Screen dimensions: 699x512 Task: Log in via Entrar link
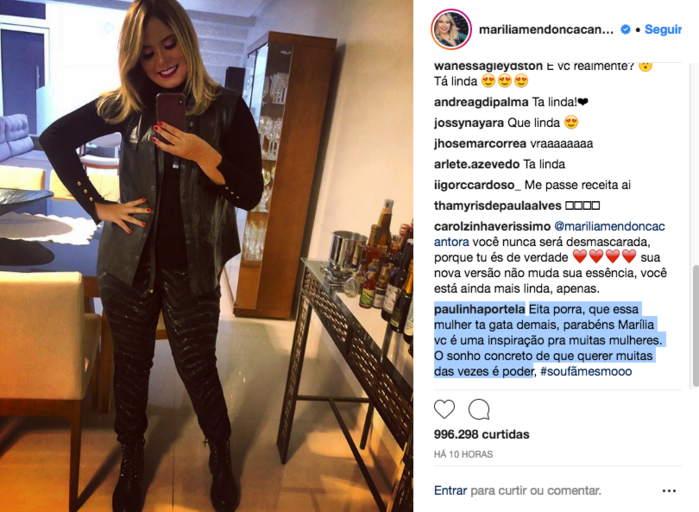pyautogui.click(x=450, y=491)
